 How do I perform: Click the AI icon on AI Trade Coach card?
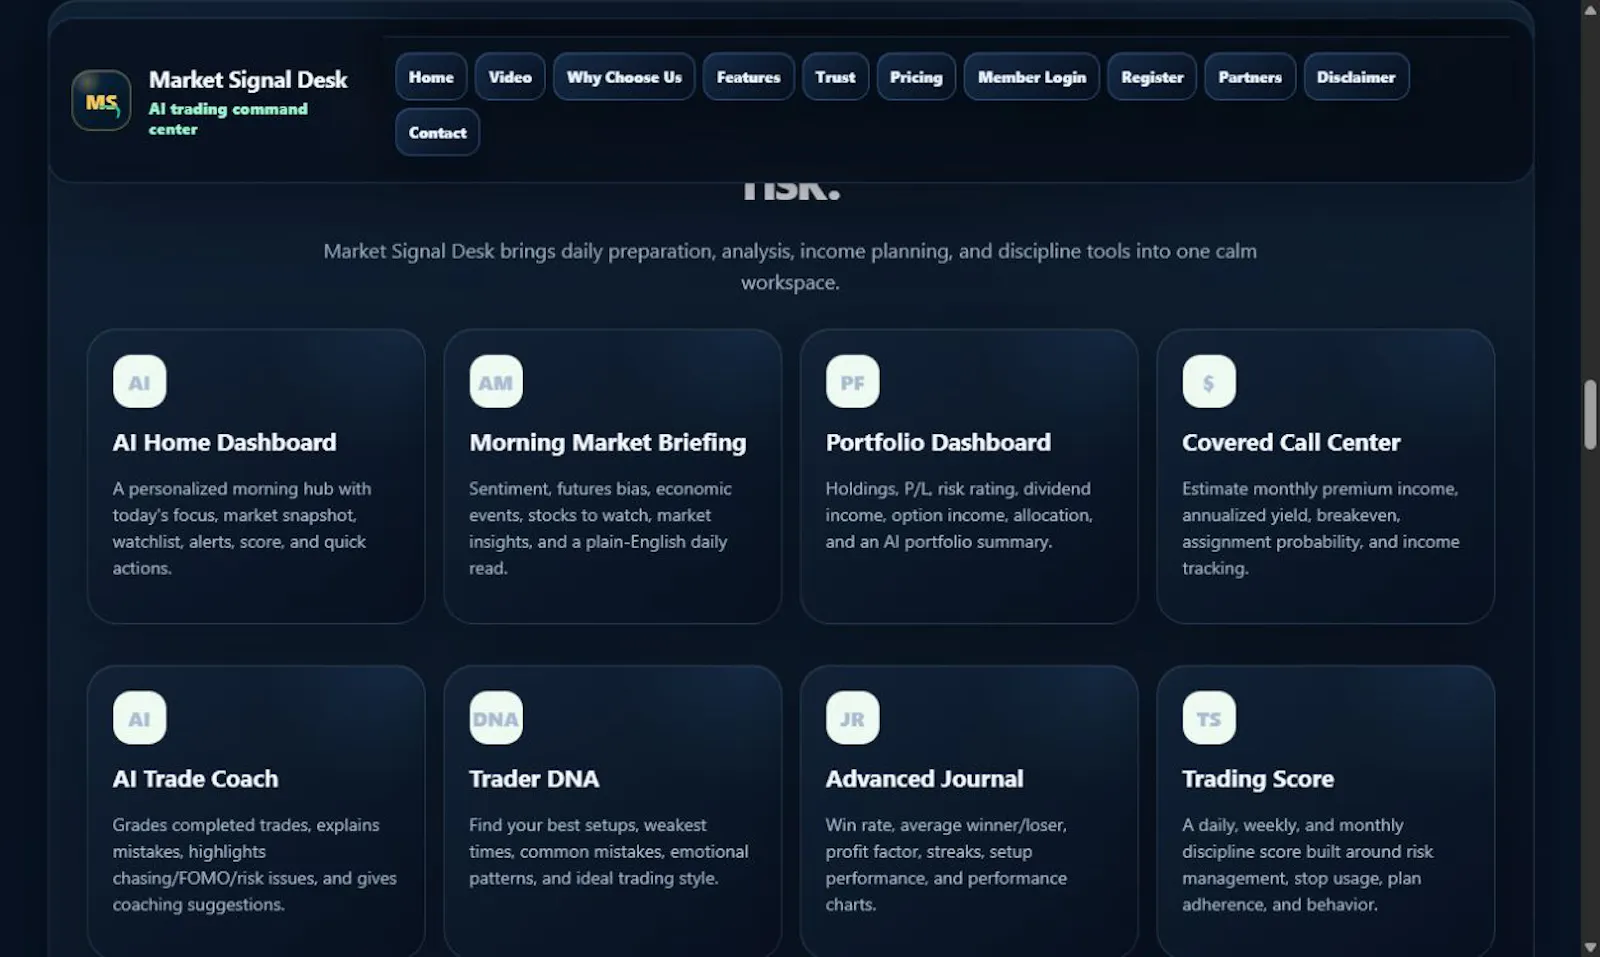click(140, 718)
